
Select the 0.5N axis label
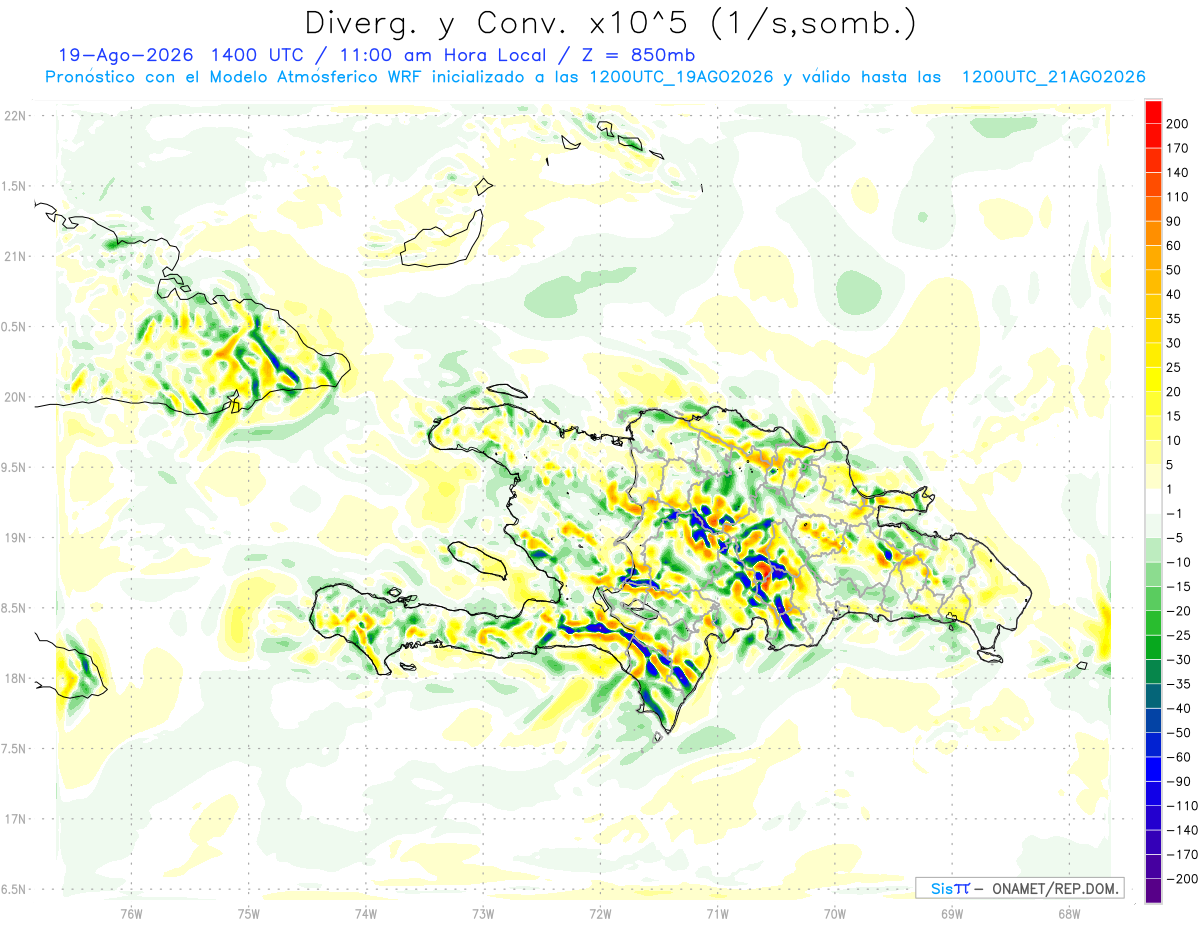[14, 327]
